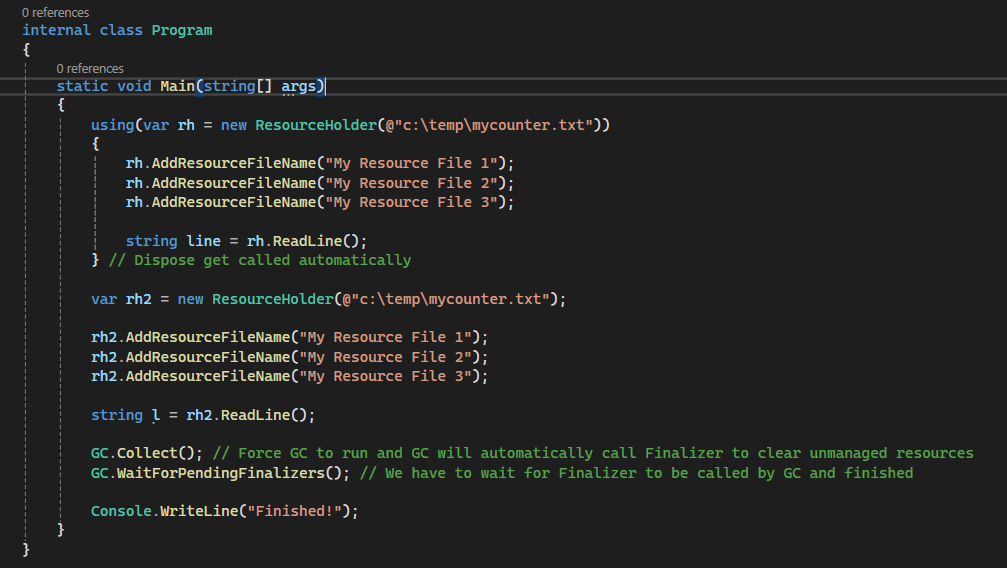This screenshot has height=568, width=1007.
Task: Place cursor on Main method name
Action: pyautogui.click(x=177, y=86)
